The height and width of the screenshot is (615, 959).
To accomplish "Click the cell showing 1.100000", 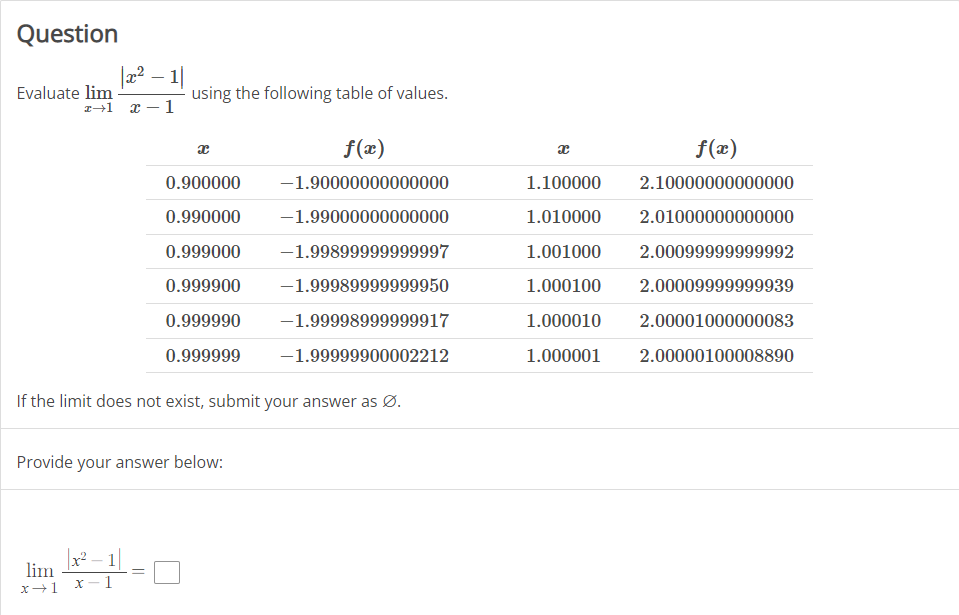I will pyautogui.click(x=563, y=183).
